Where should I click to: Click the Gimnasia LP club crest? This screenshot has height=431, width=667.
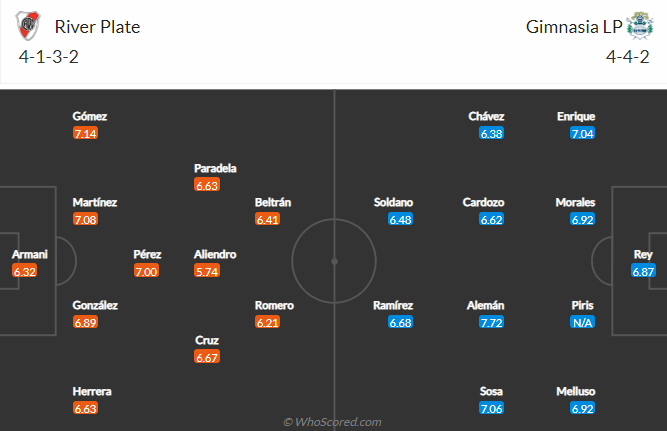tap(640, 26)
